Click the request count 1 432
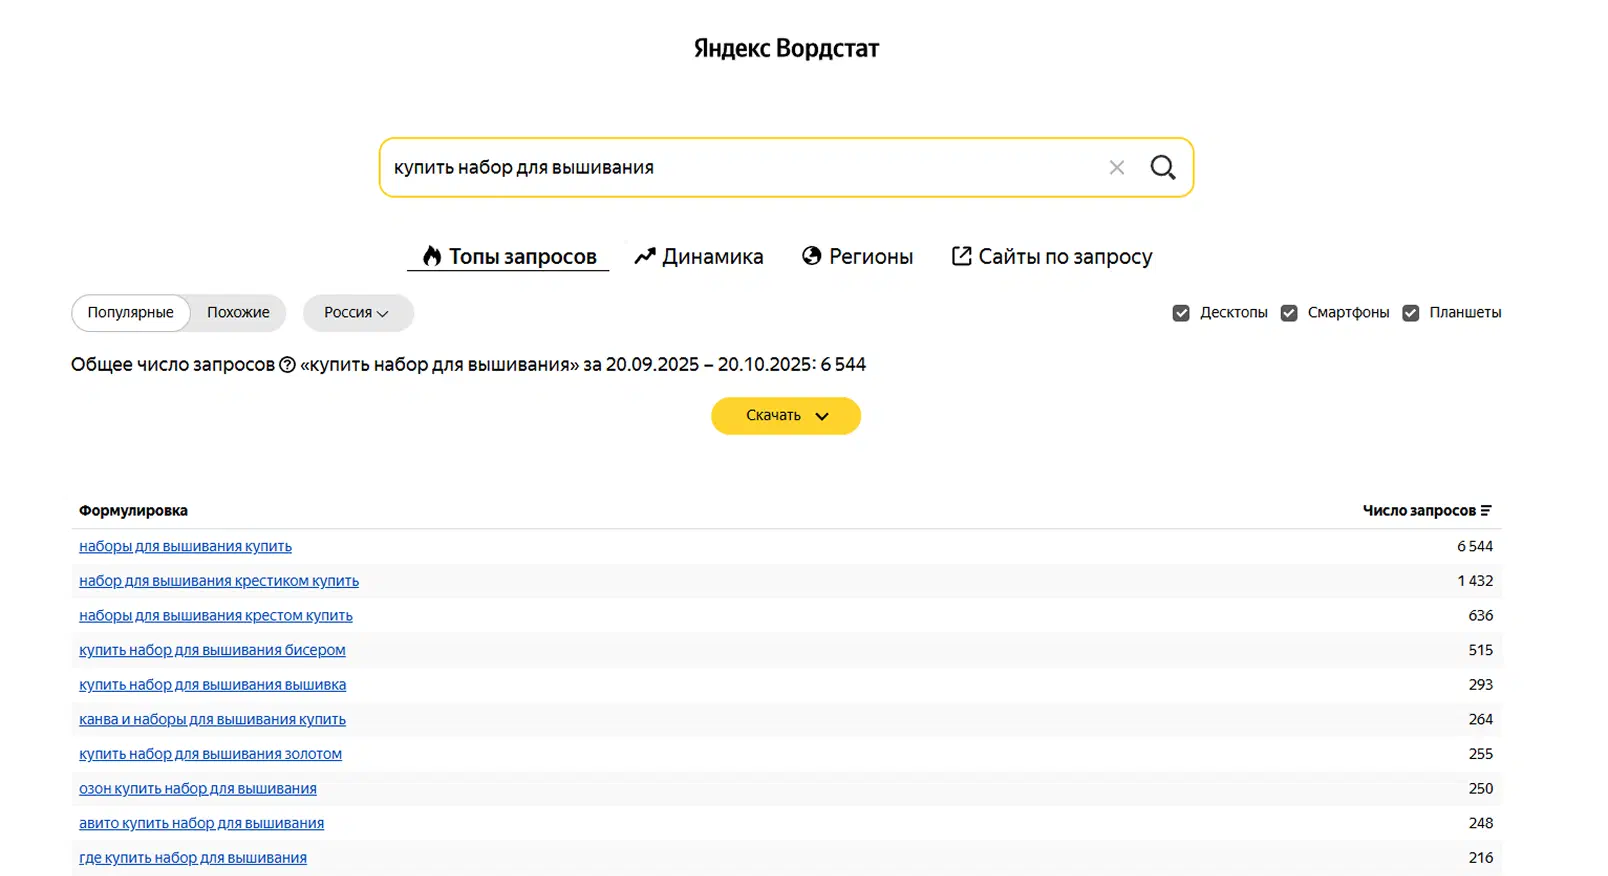 [x=1475, y=581]
